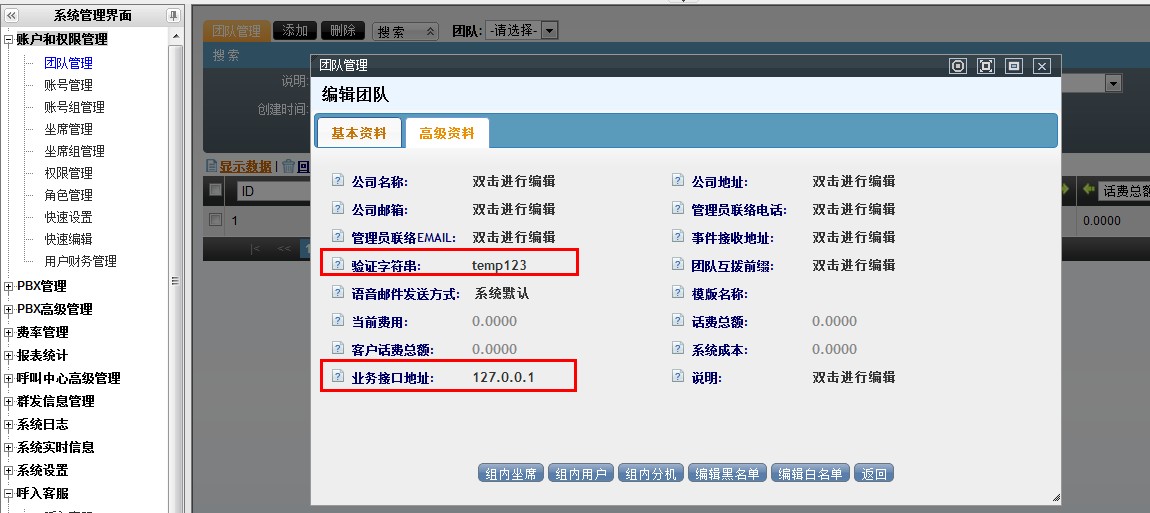The width and height of the screenshot is (1150, 513).
Task: Click help icon next to 验证字符串
Action: pos(338,266)
